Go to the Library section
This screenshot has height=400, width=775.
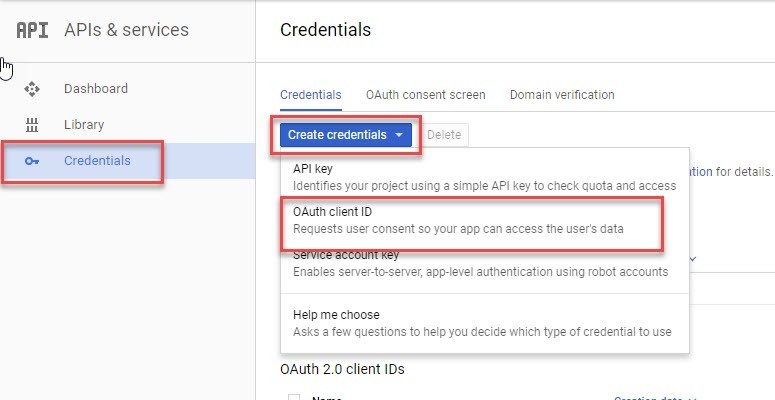[84, 125]
